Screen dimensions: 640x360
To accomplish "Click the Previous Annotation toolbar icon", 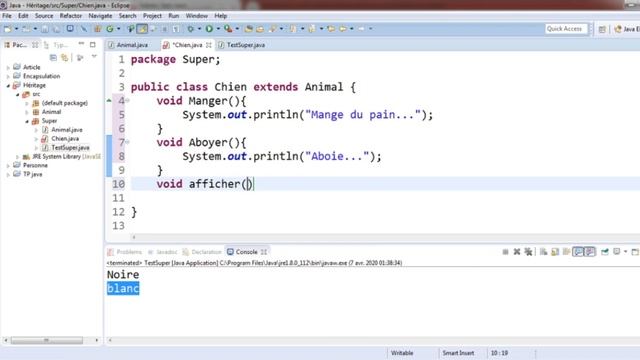I will pos(312,29).
